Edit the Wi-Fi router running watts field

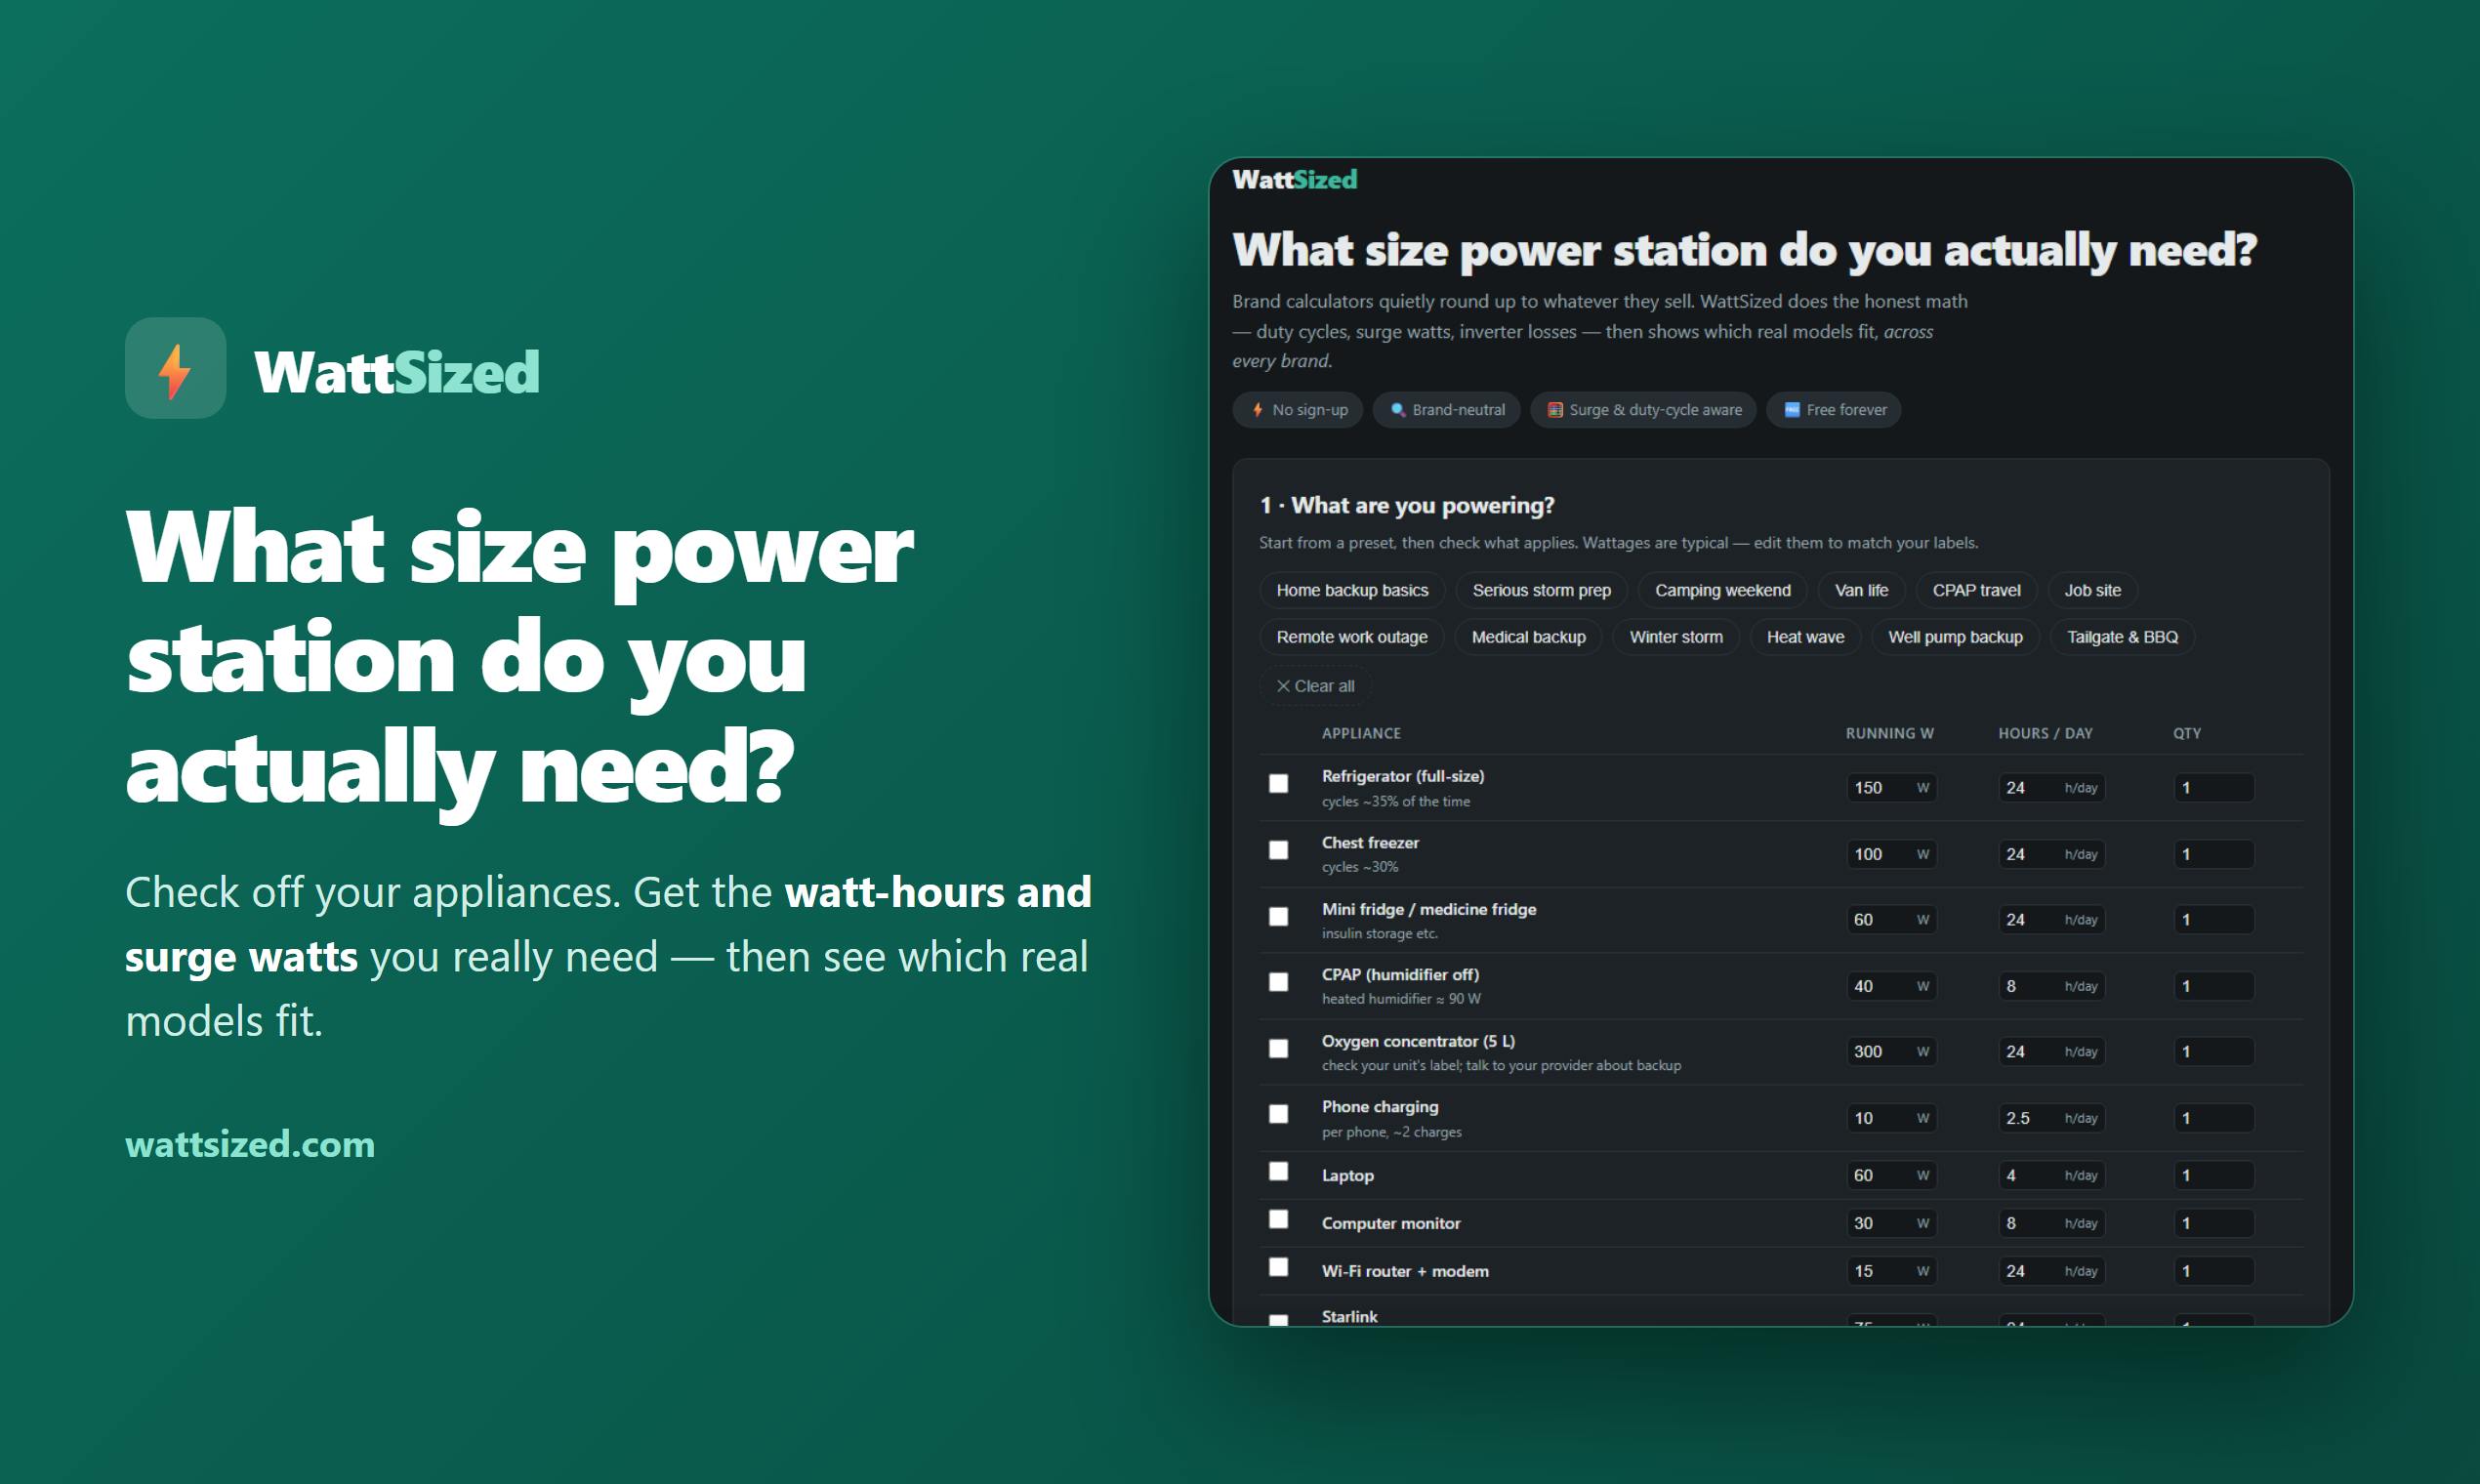coord(1890,1271)
